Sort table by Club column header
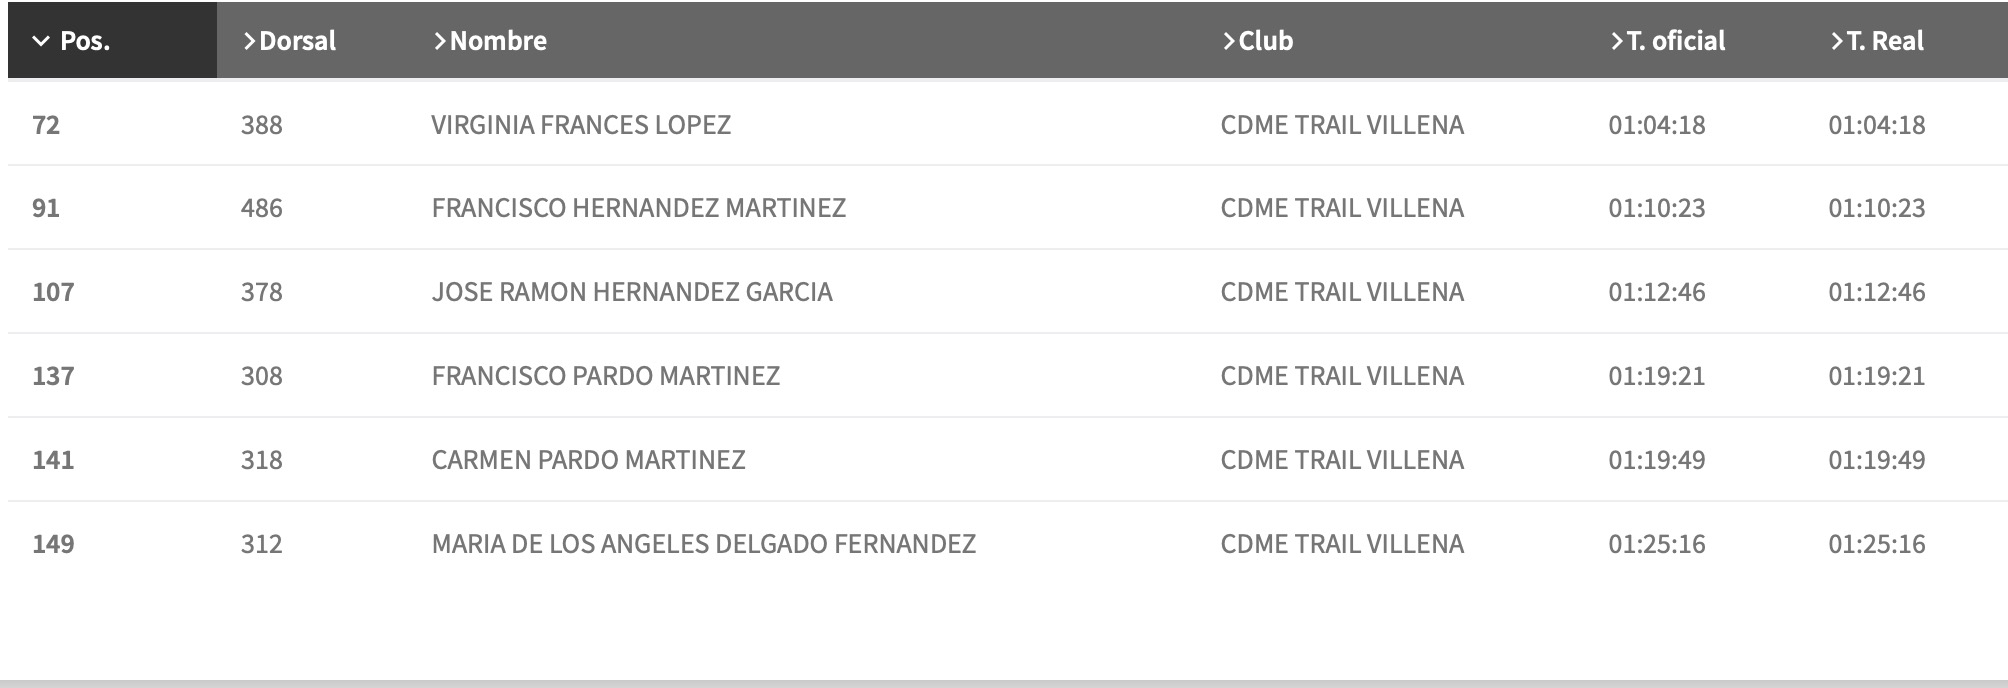Image resolution: width=2008 pixels, height=688 pixels. point(1265,41)
